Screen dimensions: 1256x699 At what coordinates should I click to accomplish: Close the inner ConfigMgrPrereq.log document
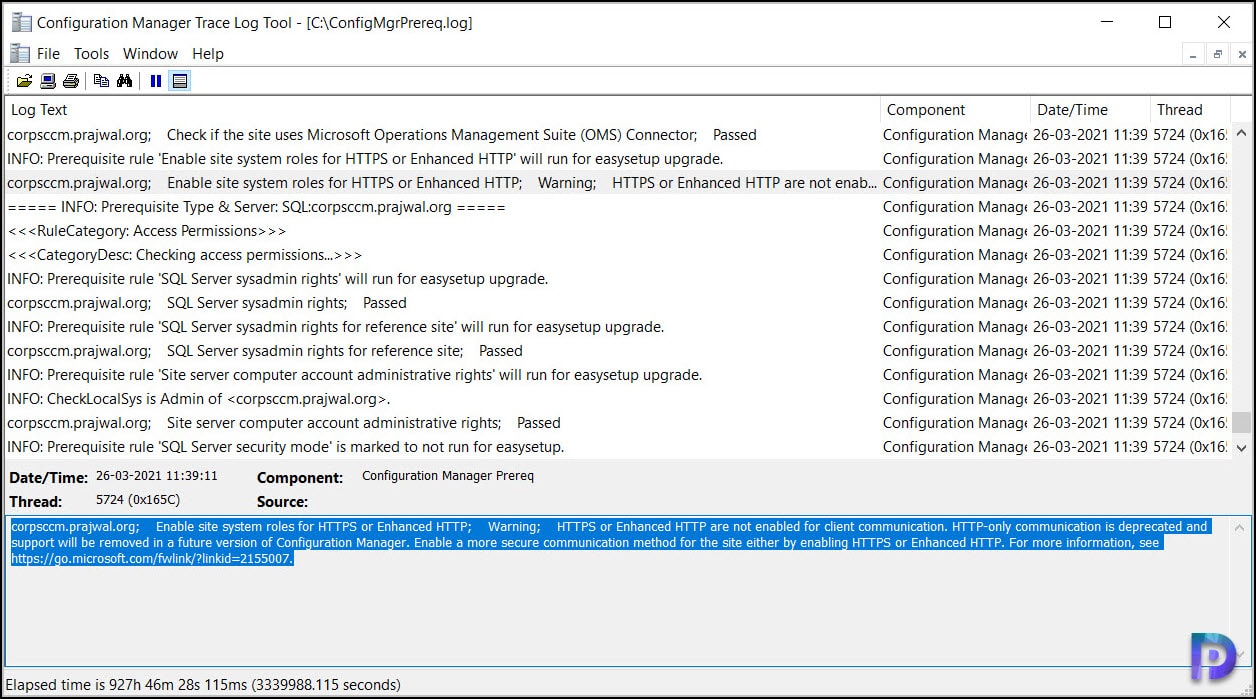1242,54
